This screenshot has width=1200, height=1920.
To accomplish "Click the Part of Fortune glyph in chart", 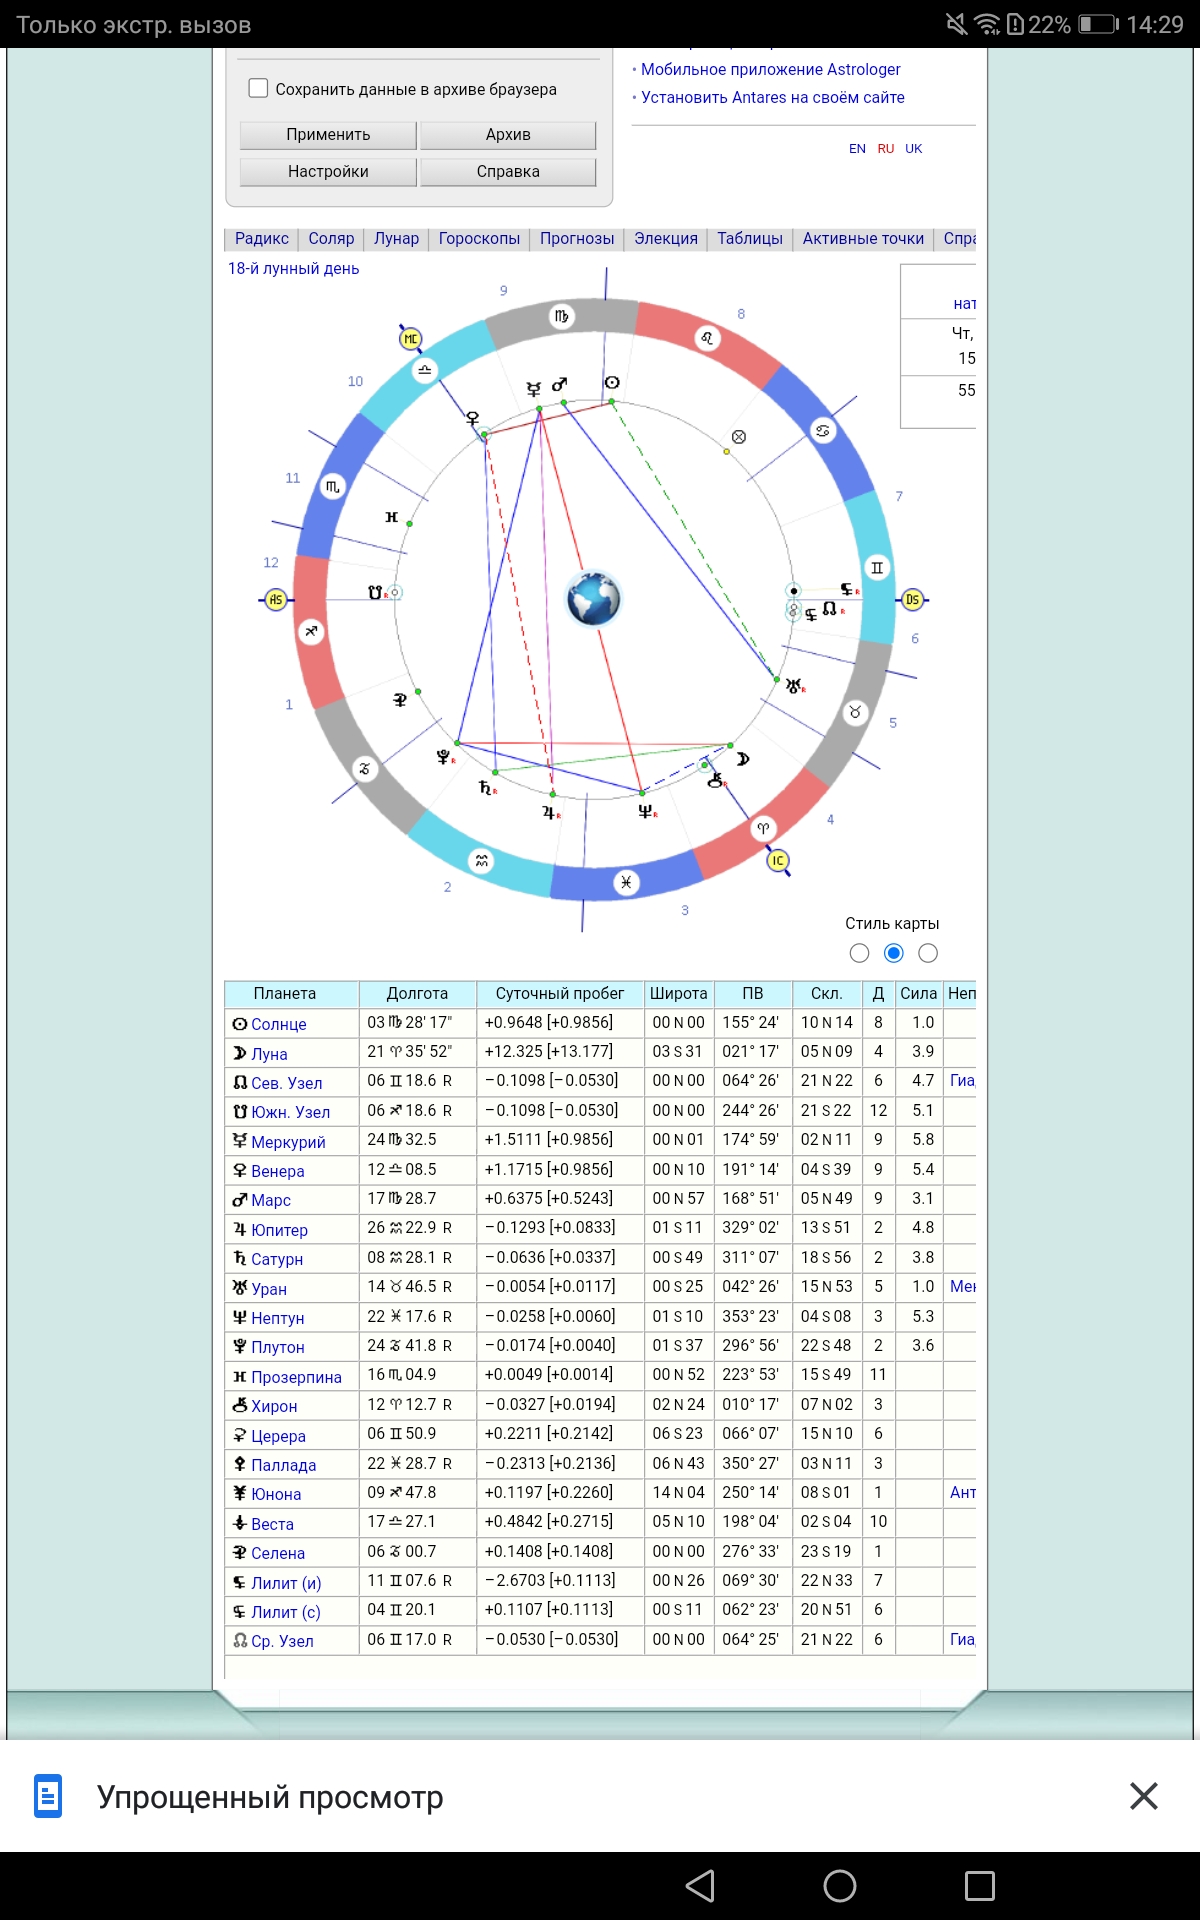I will (739, 437).
